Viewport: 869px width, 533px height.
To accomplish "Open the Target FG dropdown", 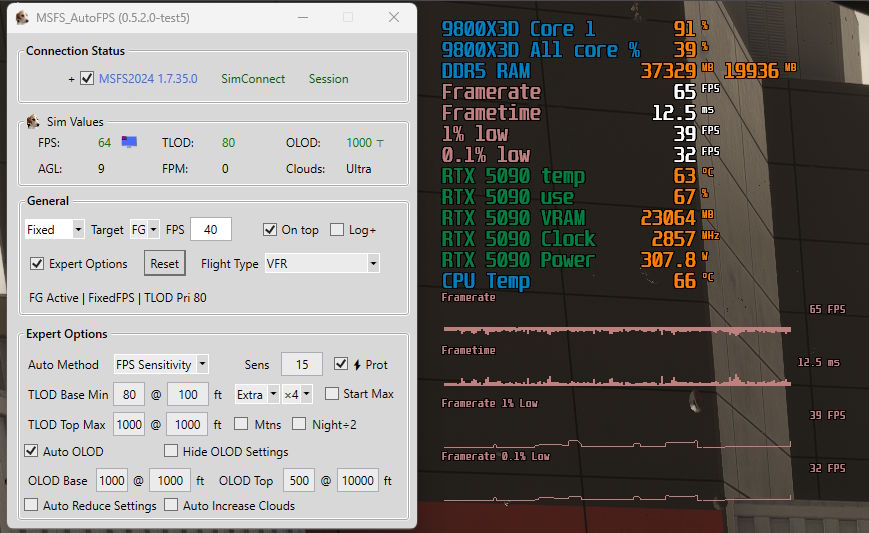I will pyautogui.click(x=145, y=229).
